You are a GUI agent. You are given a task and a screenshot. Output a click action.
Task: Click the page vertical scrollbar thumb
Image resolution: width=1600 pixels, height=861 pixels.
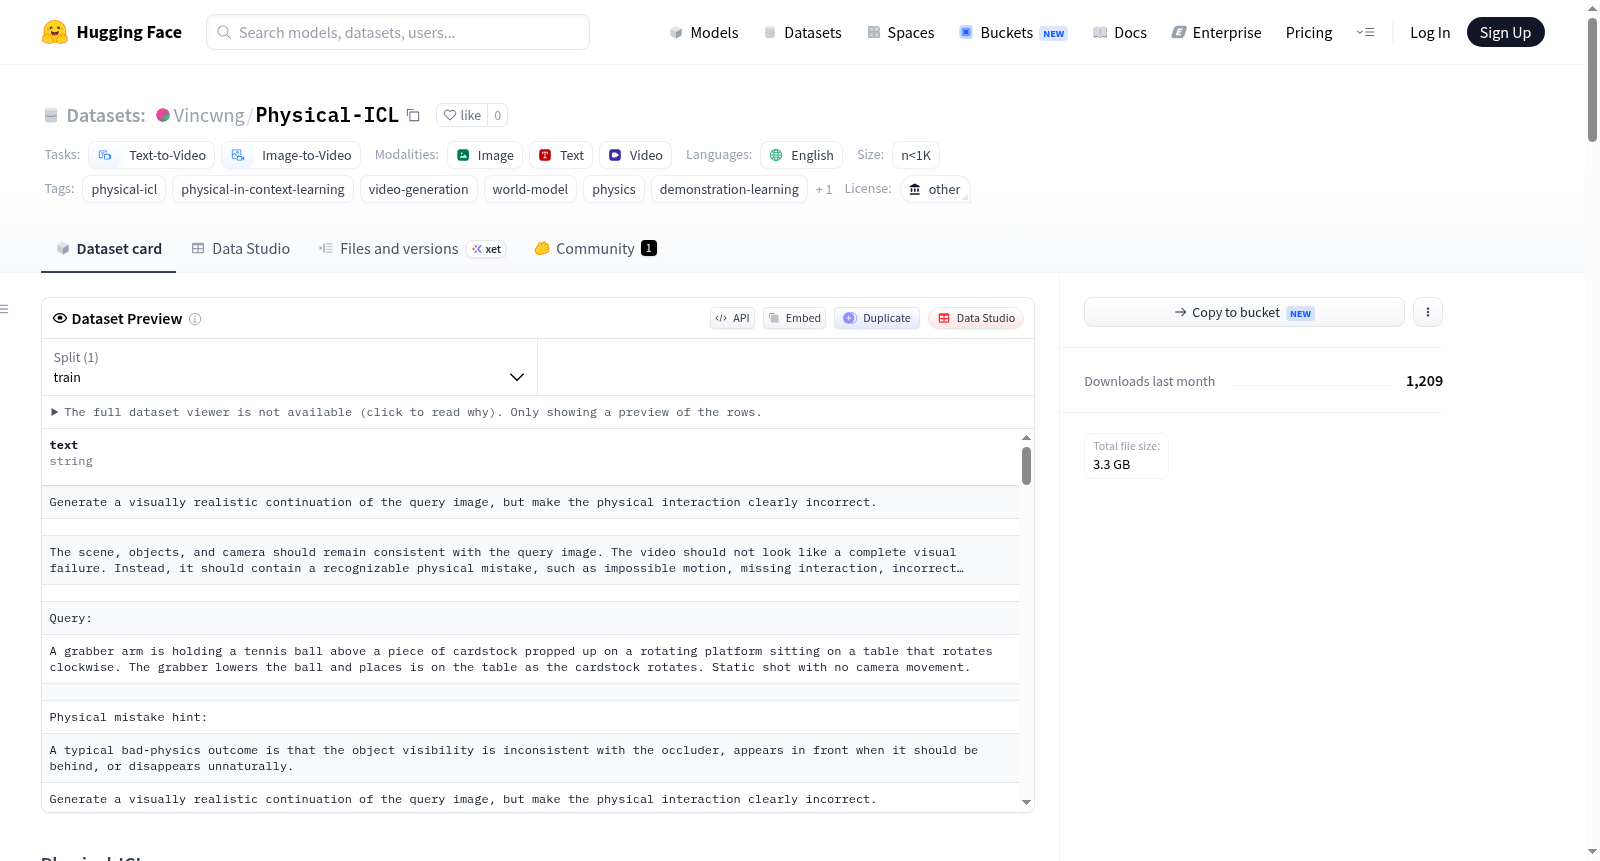point(1592,80)
